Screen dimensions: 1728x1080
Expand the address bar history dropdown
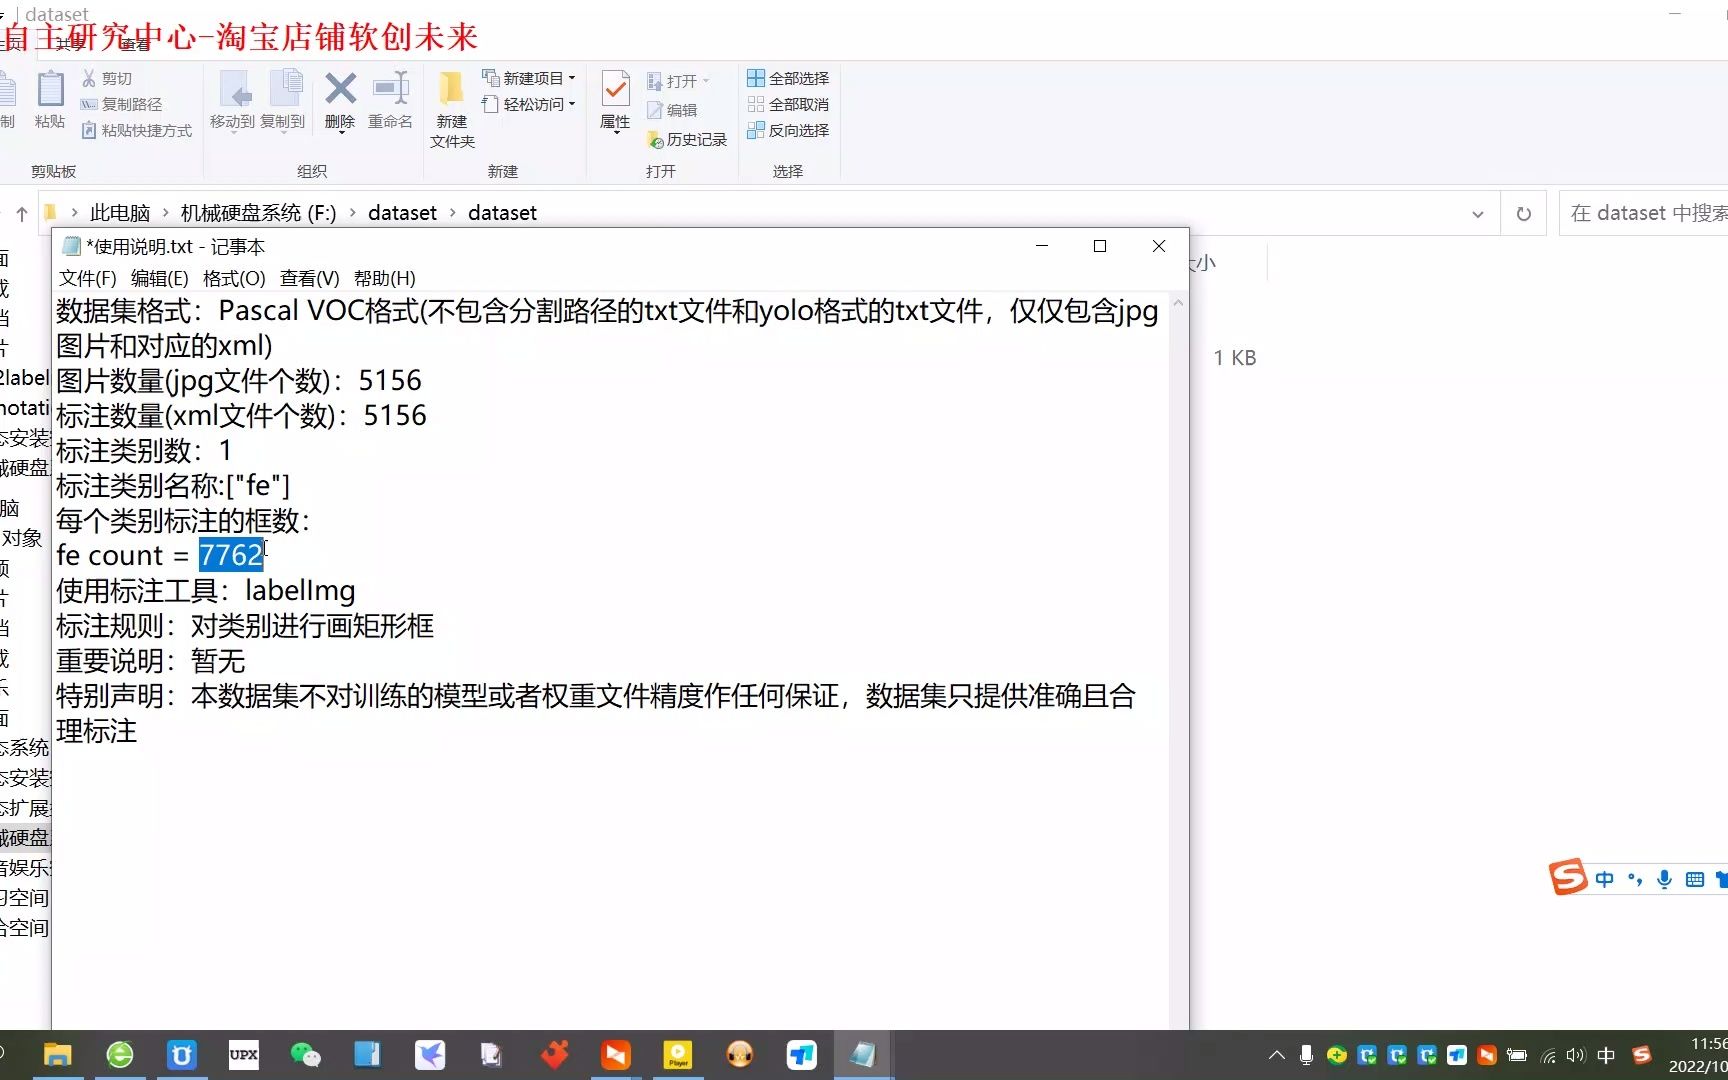[1478, 214]
